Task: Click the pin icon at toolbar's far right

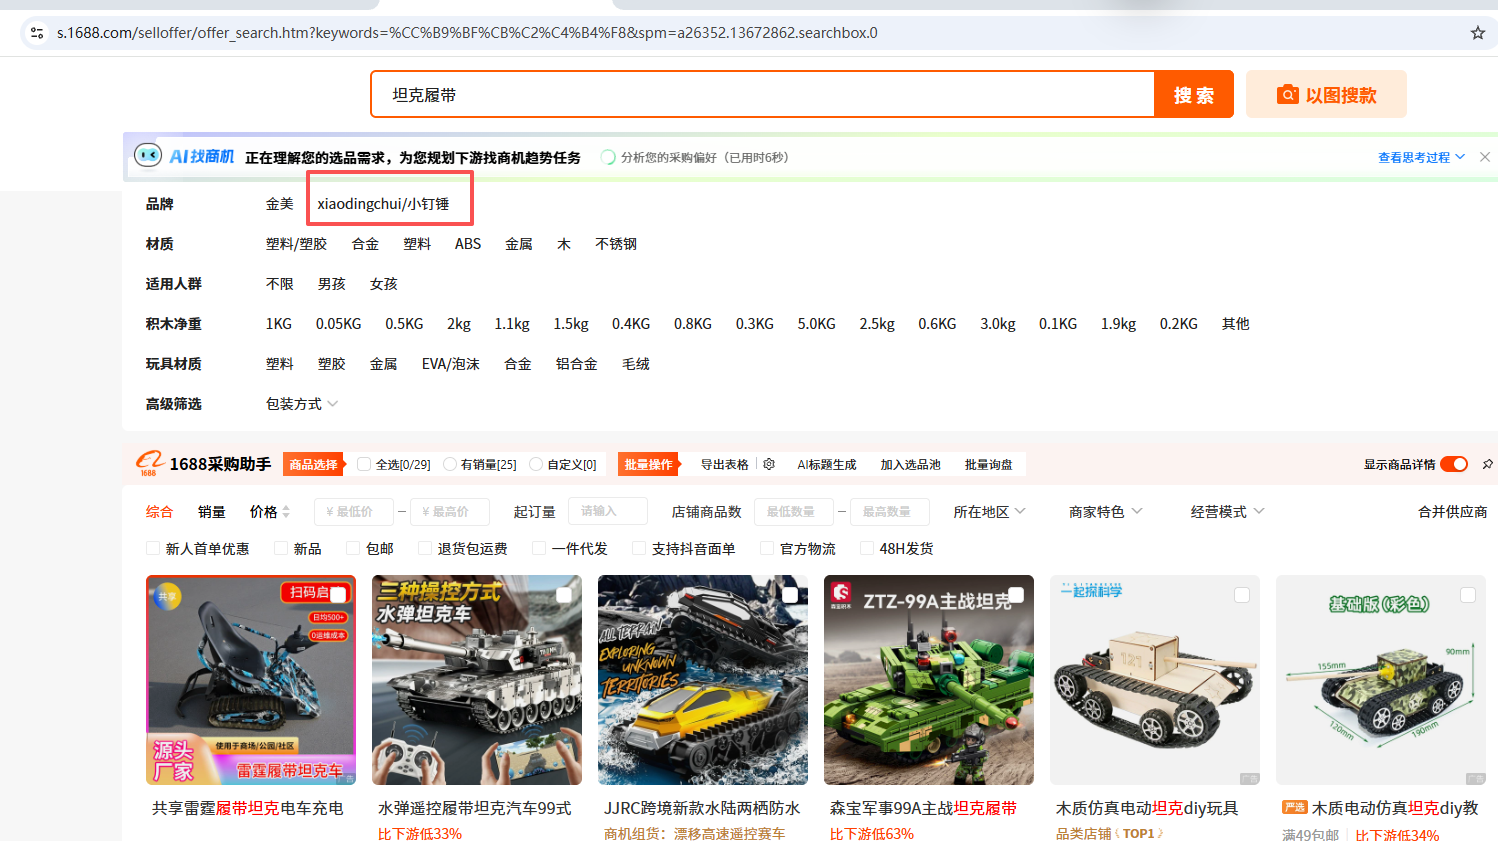Action: tap(1488, 464)
